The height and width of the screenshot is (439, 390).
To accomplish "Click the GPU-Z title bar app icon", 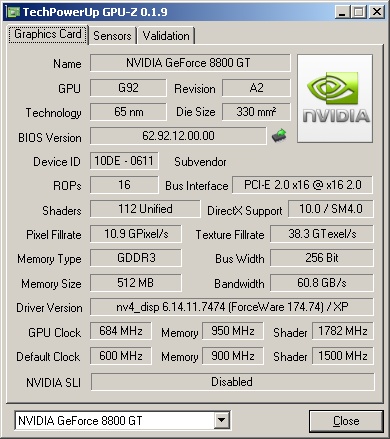I will 14,12.
